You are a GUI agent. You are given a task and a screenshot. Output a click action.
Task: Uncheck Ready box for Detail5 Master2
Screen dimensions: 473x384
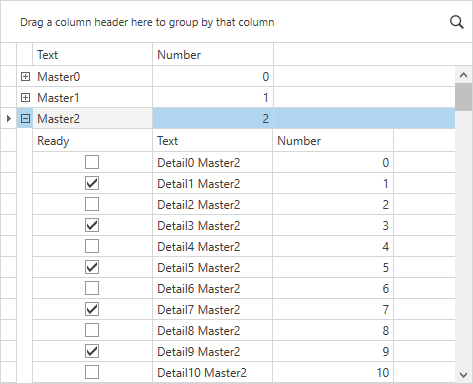(92, 267)
